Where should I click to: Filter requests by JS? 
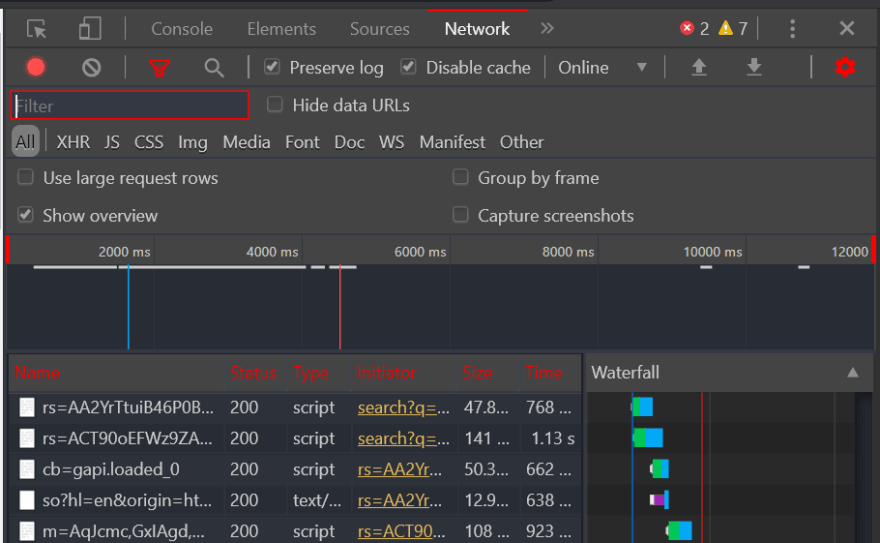point(112,142)
